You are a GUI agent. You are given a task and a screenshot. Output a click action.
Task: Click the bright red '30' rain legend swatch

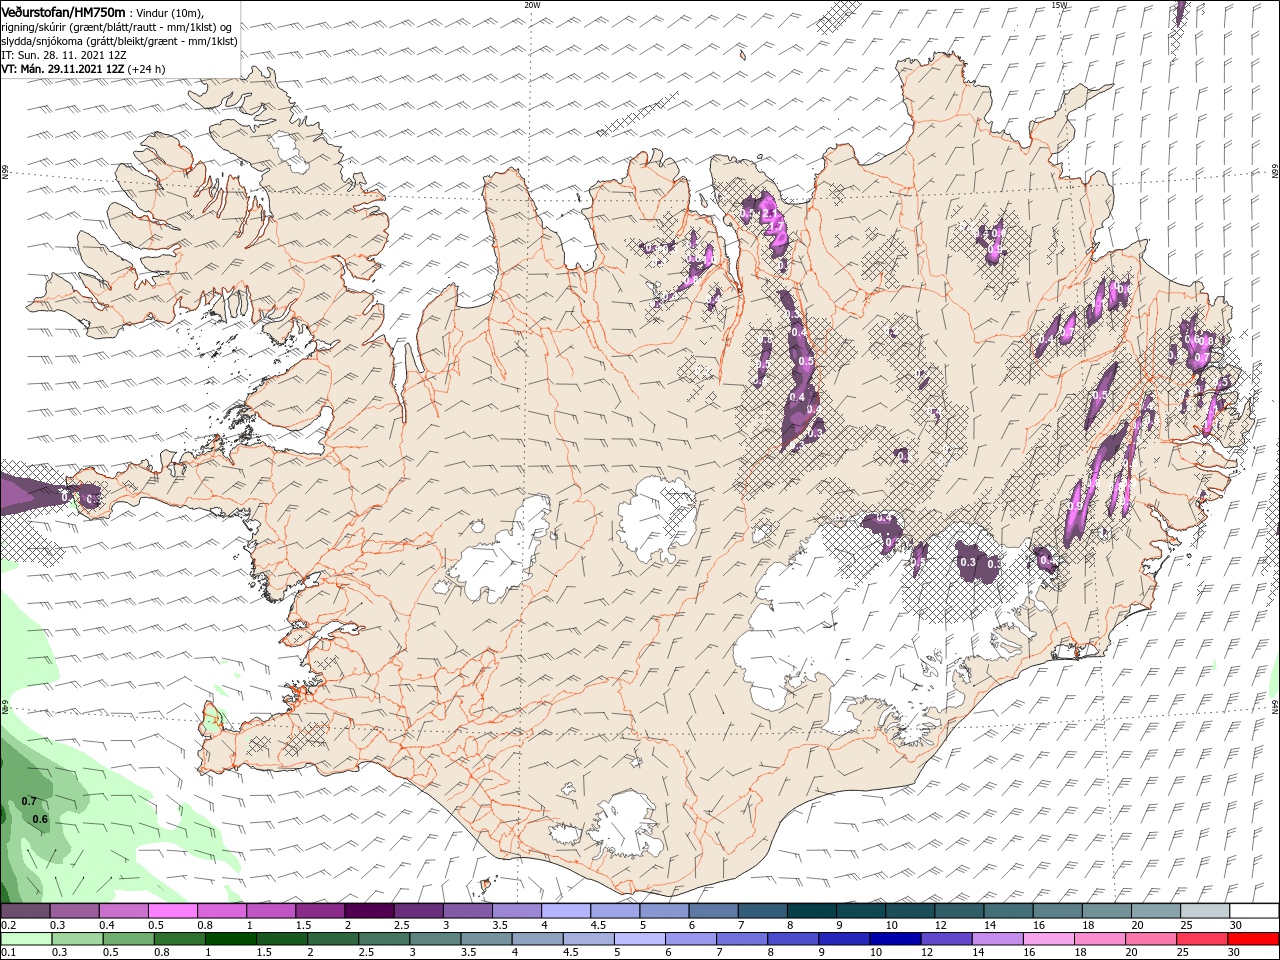(x=1253, y=939)
